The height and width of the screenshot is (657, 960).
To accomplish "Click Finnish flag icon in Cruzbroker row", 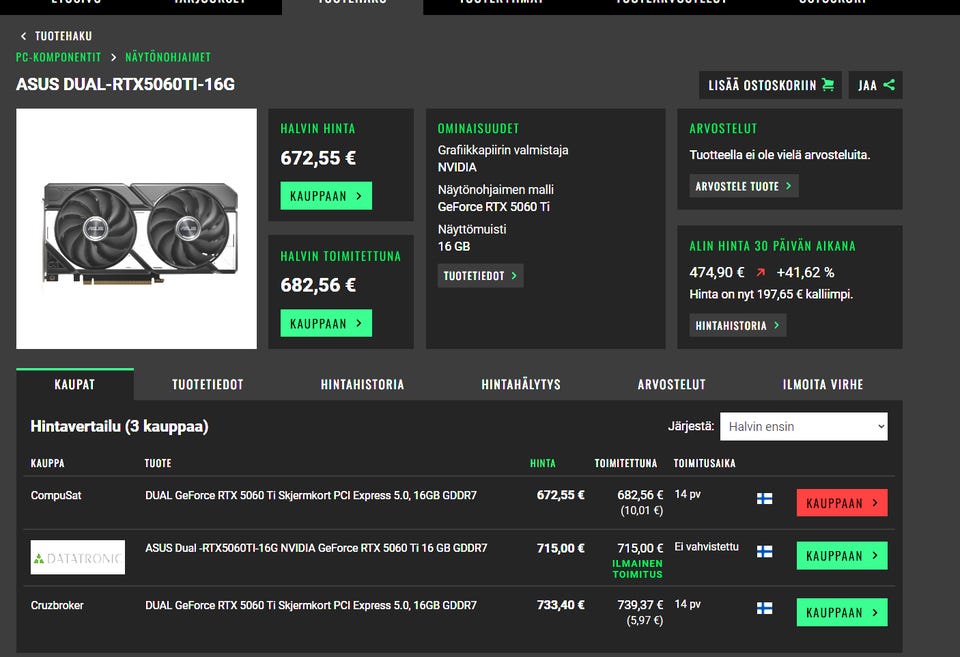I will pos(764,609).
